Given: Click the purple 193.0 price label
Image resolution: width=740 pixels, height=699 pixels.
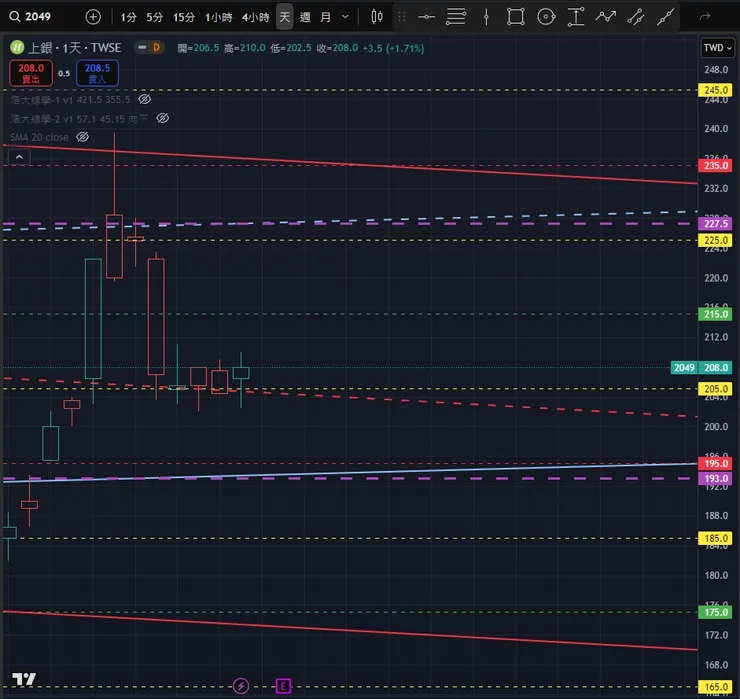Looking at the screenshot, I should [715, 479].
